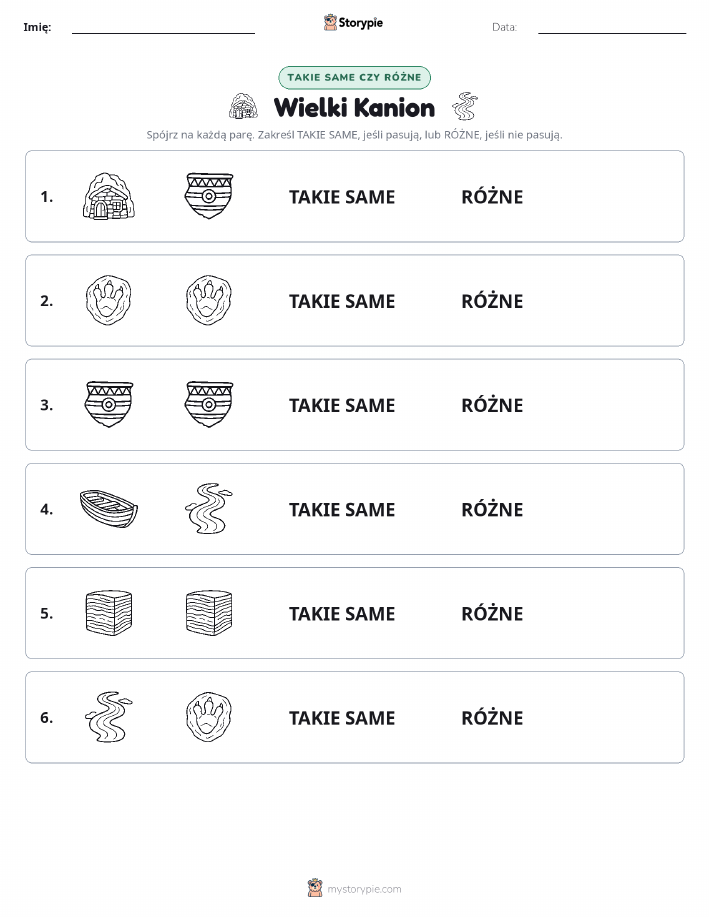709x917 pixels.
Task: Choose TAKIE SAME for row 2
Action: coord(342,301)
